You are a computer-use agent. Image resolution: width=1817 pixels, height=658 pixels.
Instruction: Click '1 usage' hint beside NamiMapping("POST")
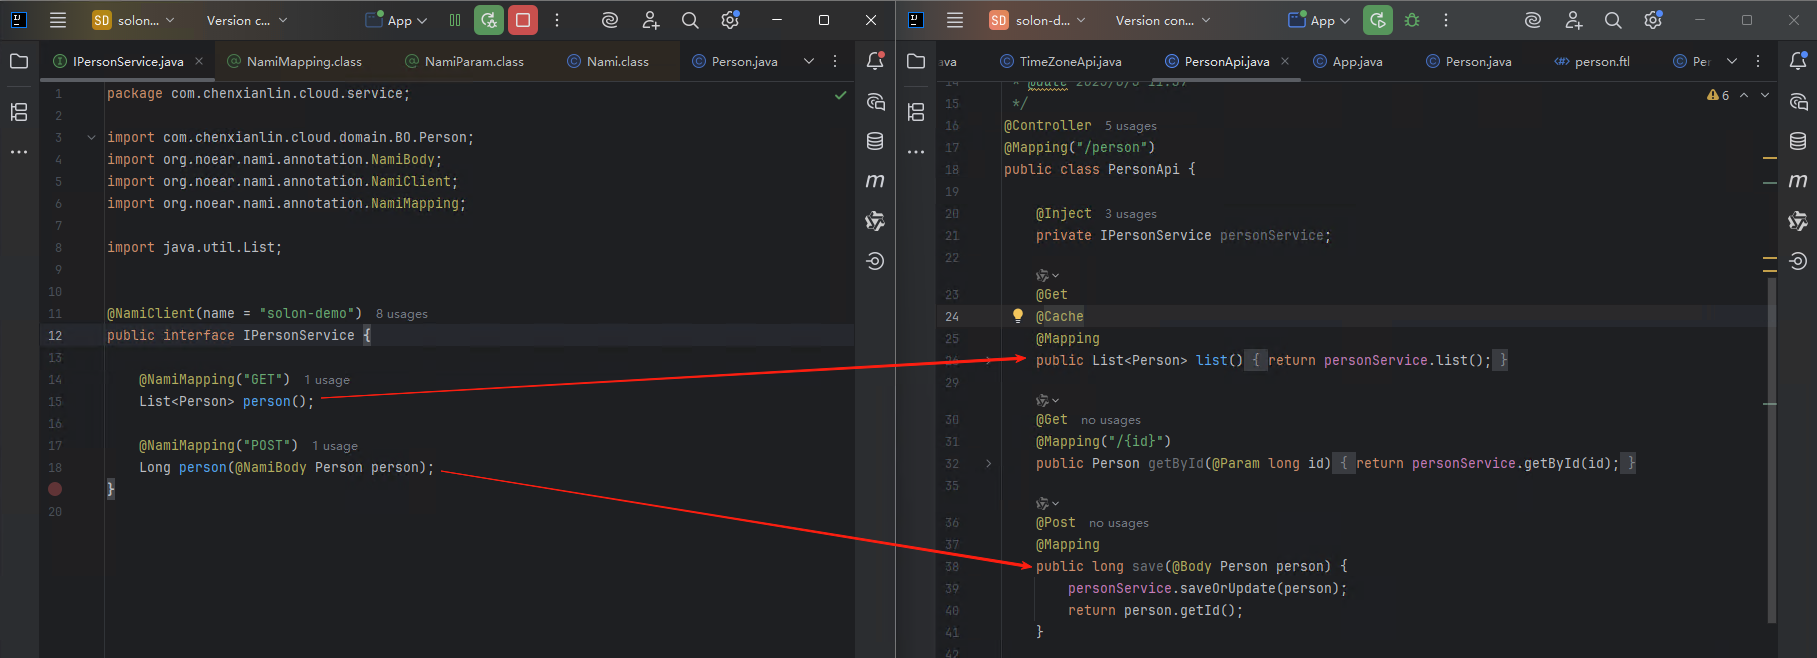click(x=334, y=446)
